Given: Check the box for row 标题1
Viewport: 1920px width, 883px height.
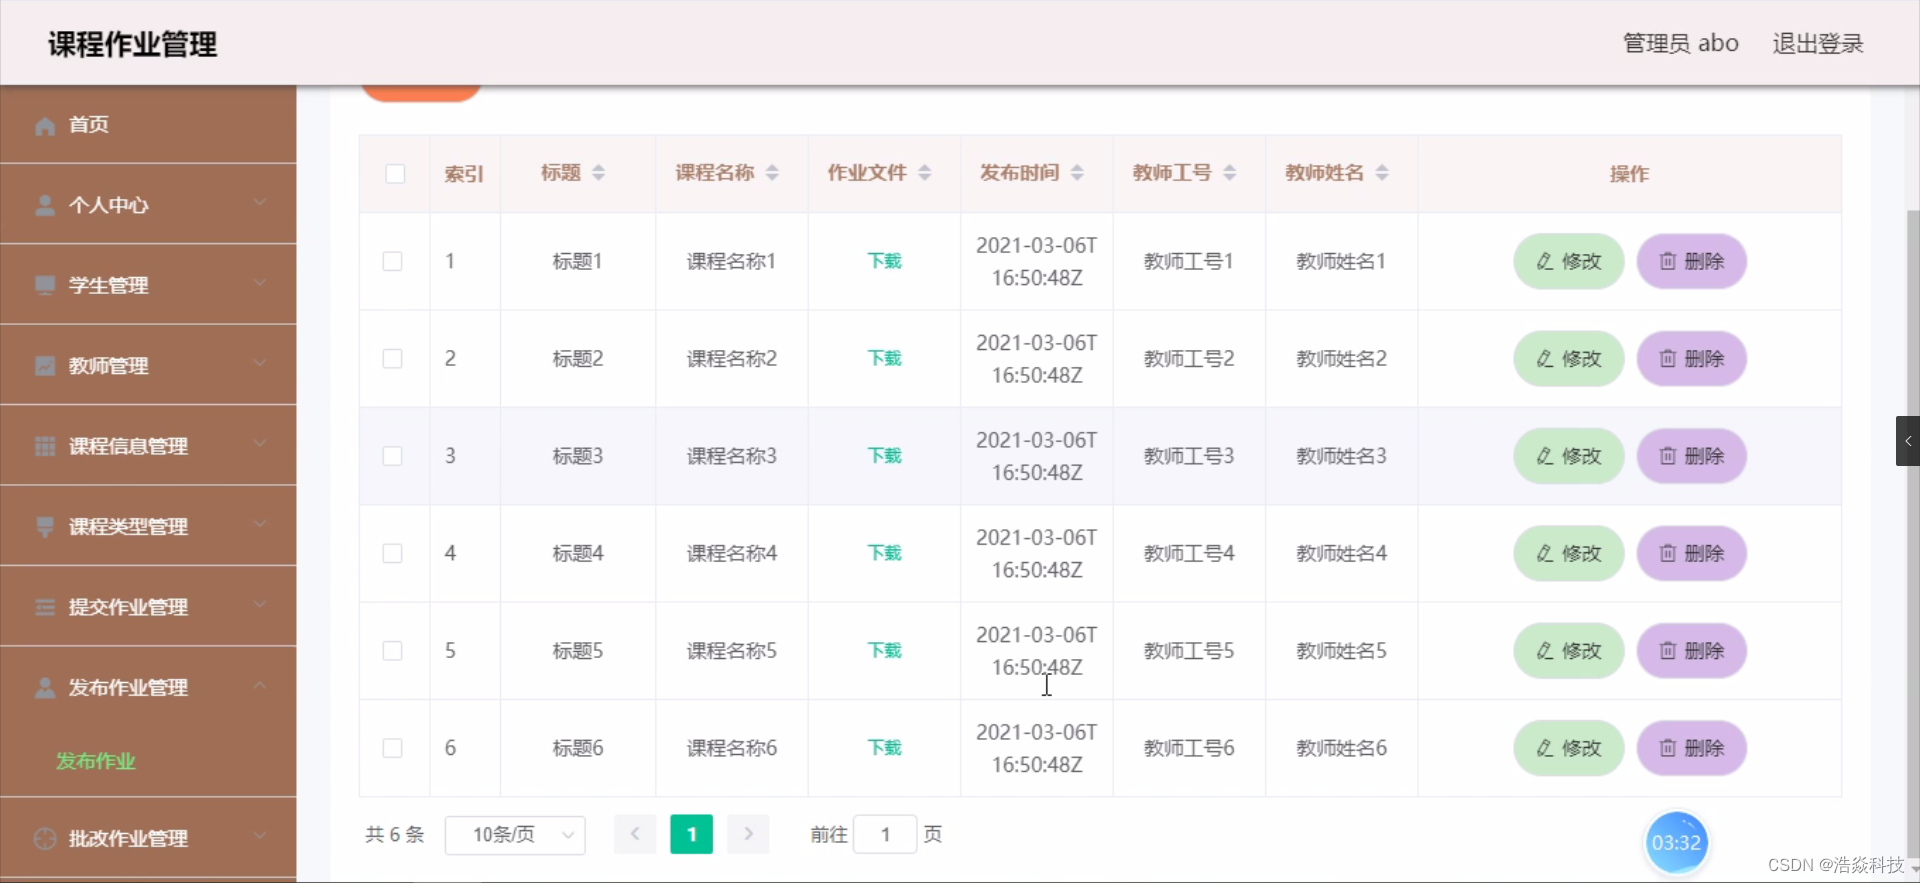Looking at the screenshot, I should click(393, 262).
